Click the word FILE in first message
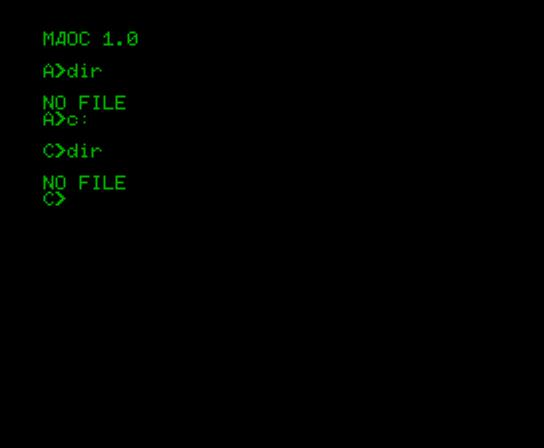 point(102,103)
